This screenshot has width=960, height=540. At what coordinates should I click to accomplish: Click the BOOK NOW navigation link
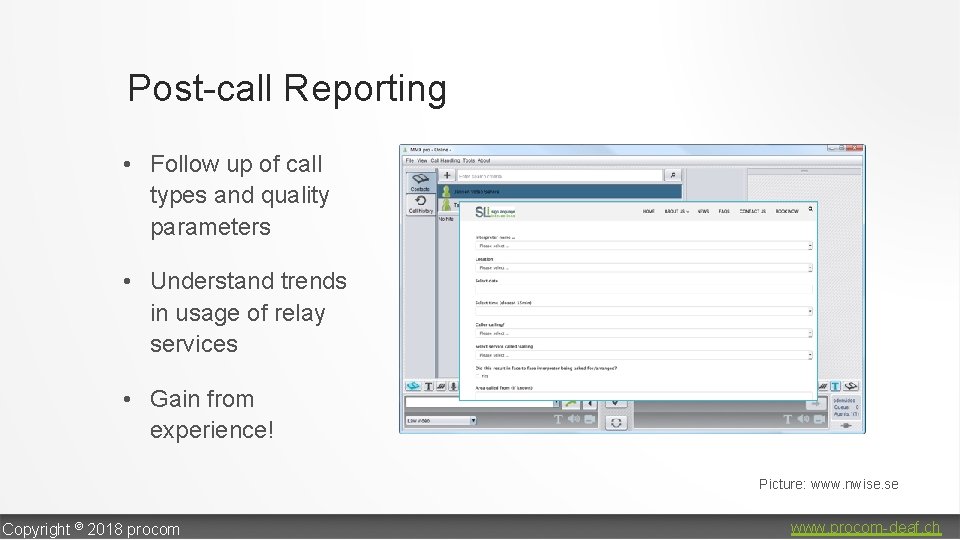tap(787, 211)
